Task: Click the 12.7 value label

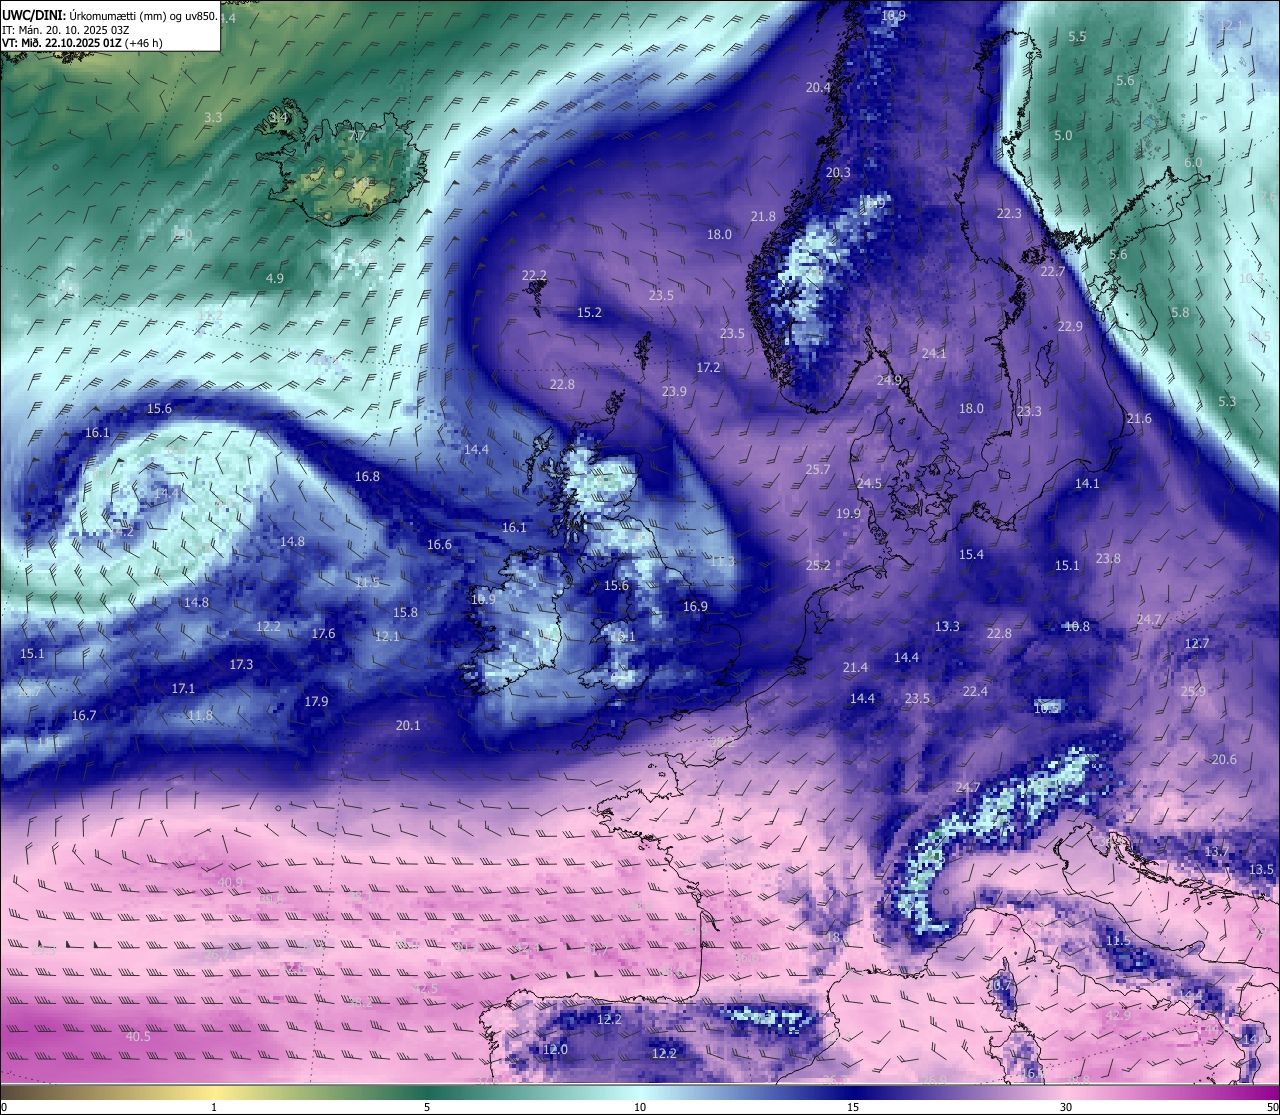Action: pos(1197,644)
